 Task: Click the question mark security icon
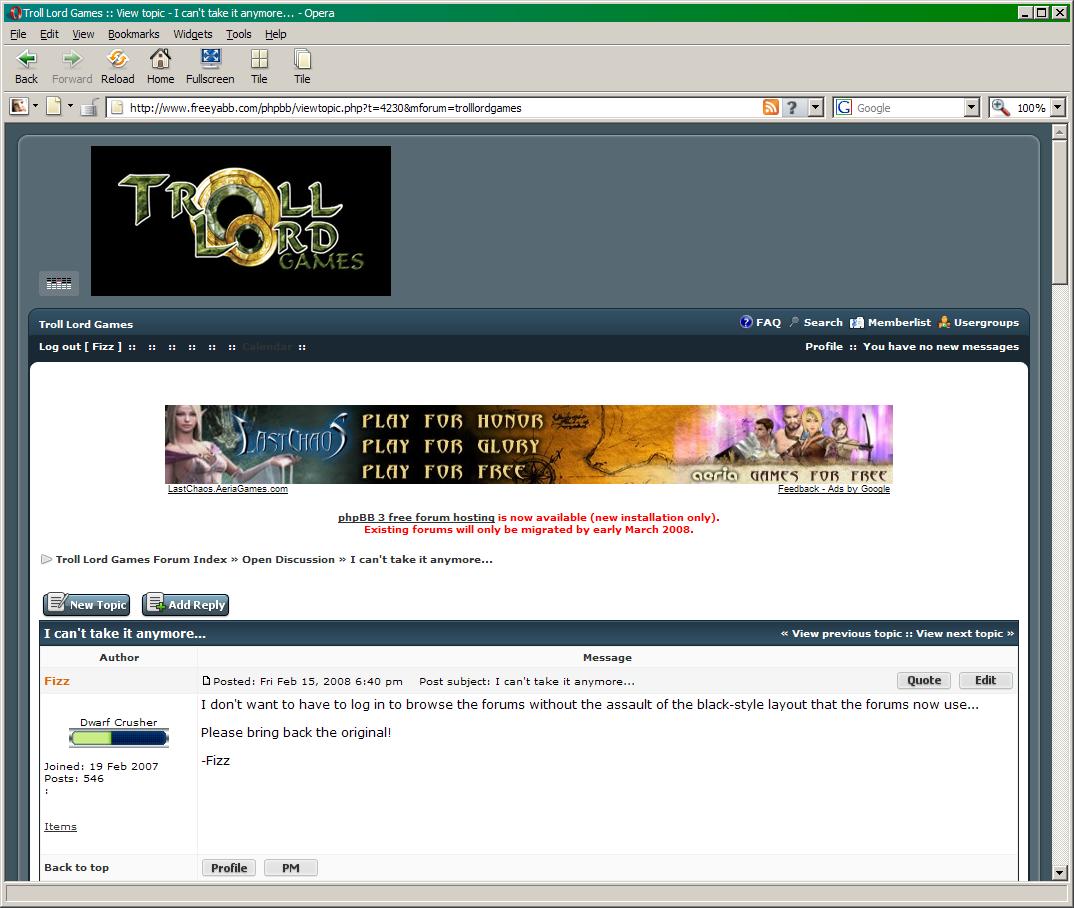click(792, 108)
